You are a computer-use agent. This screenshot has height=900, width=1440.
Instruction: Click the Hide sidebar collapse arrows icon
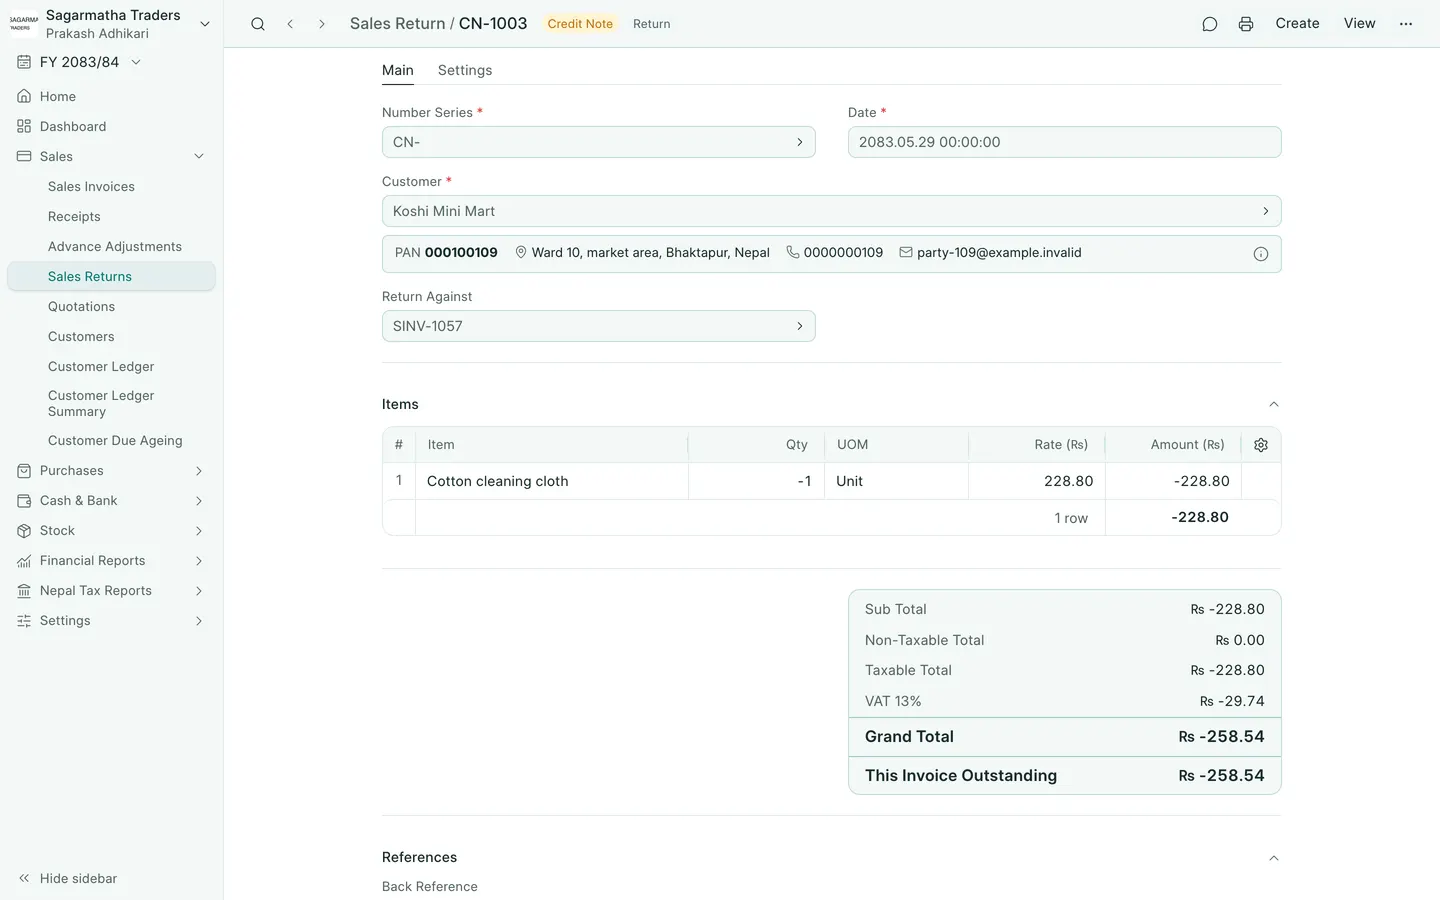tap(24, 879)
